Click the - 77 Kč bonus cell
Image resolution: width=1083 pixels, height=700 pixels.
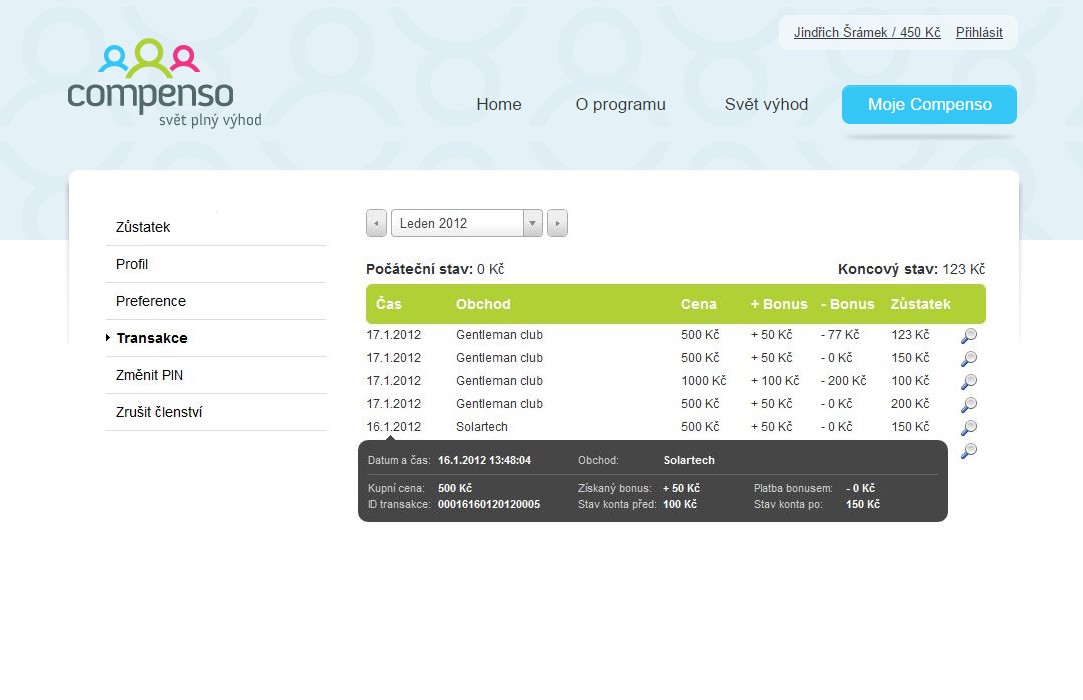coord(840,335)
